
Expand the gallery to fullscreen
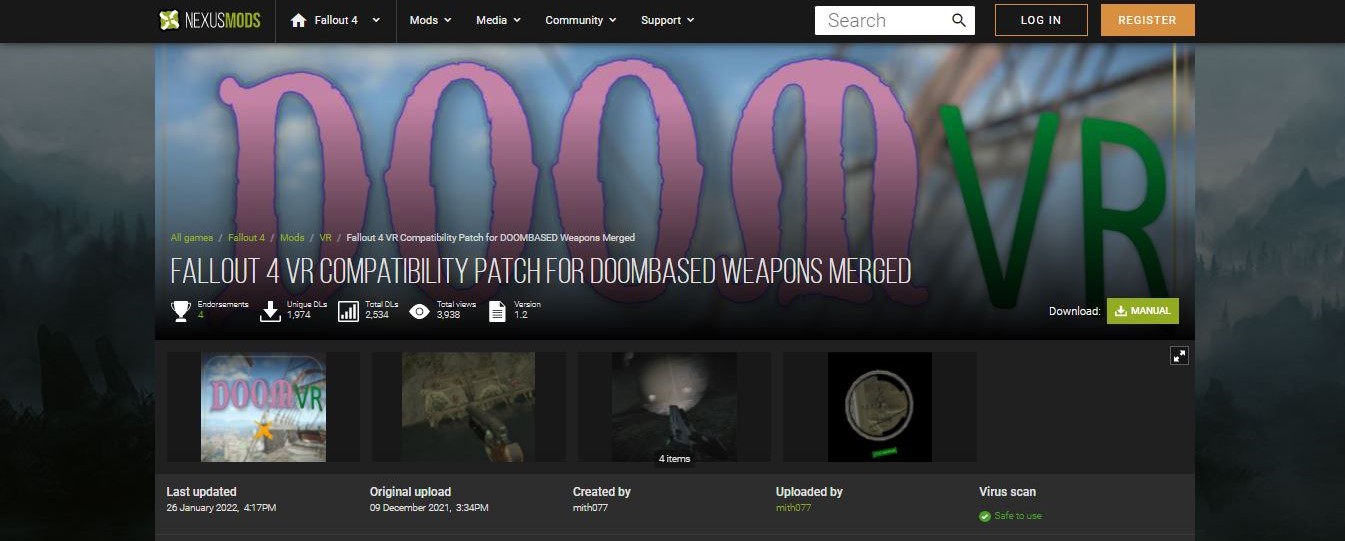(1179, 356)
